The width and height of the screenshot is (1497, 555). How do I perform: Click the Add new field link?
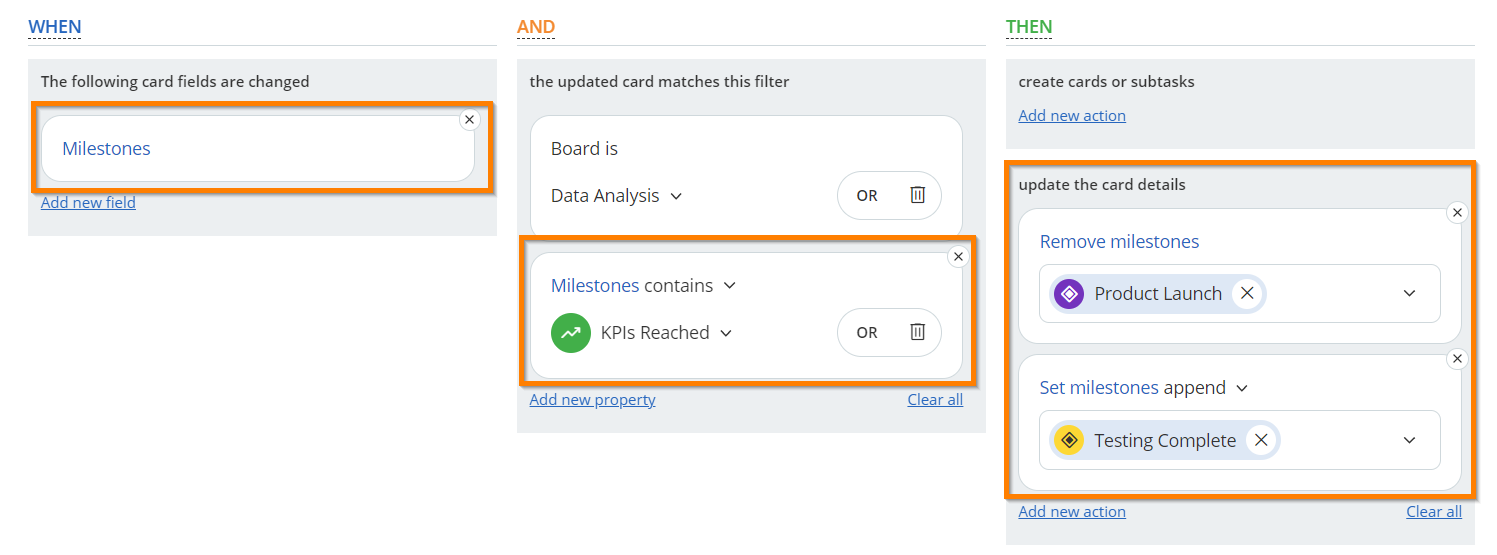point(88,202)
